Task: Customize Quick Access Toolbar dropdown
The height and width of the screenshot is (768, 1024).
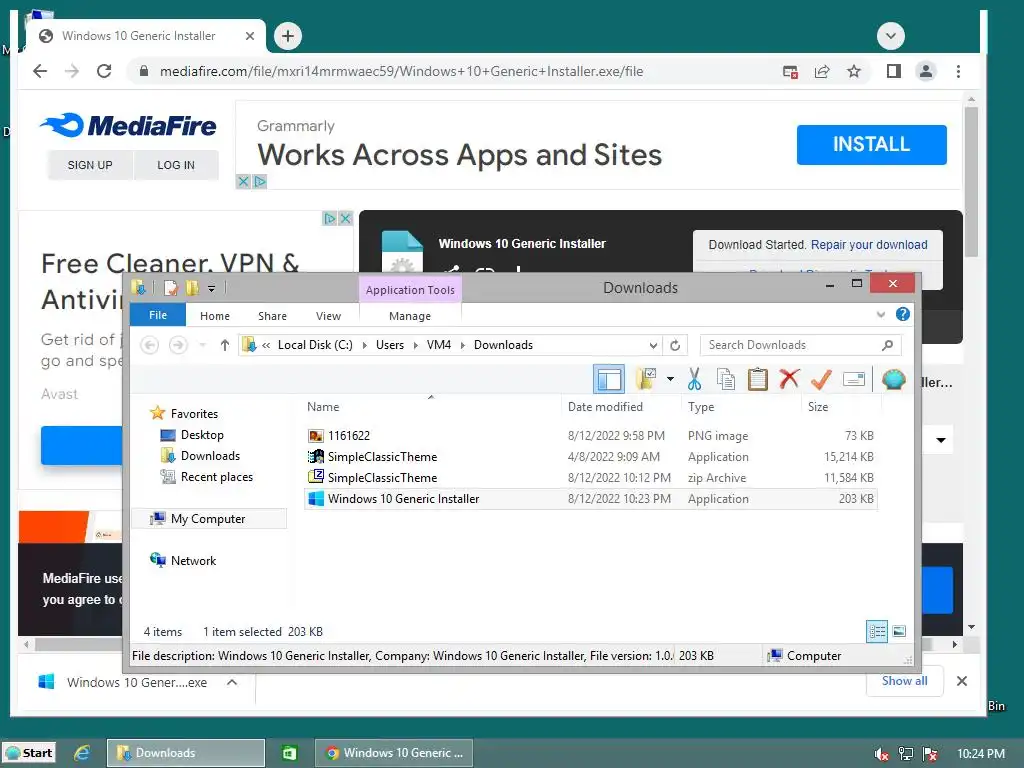Action: [x=212, y=287]
